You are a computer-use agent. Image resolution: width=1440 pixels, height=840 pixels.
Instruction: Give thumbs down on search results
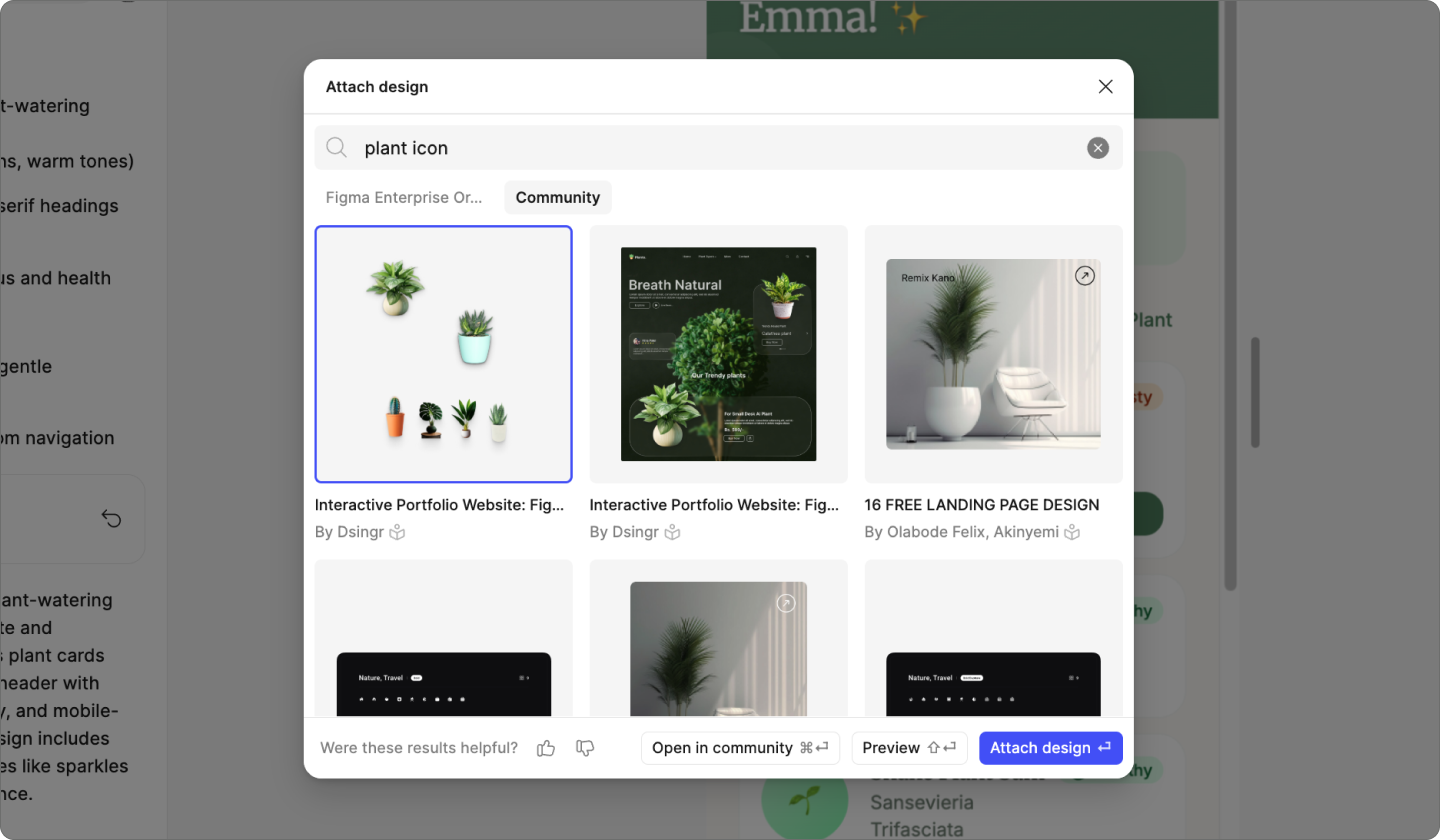click(584, 747)
